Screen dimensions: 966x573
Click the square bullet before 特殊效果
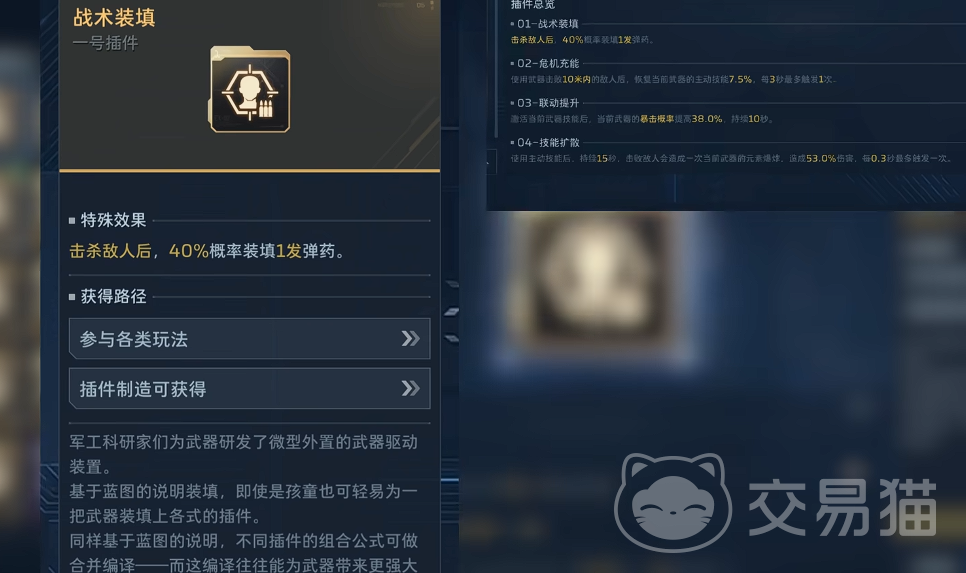[72, 221]
